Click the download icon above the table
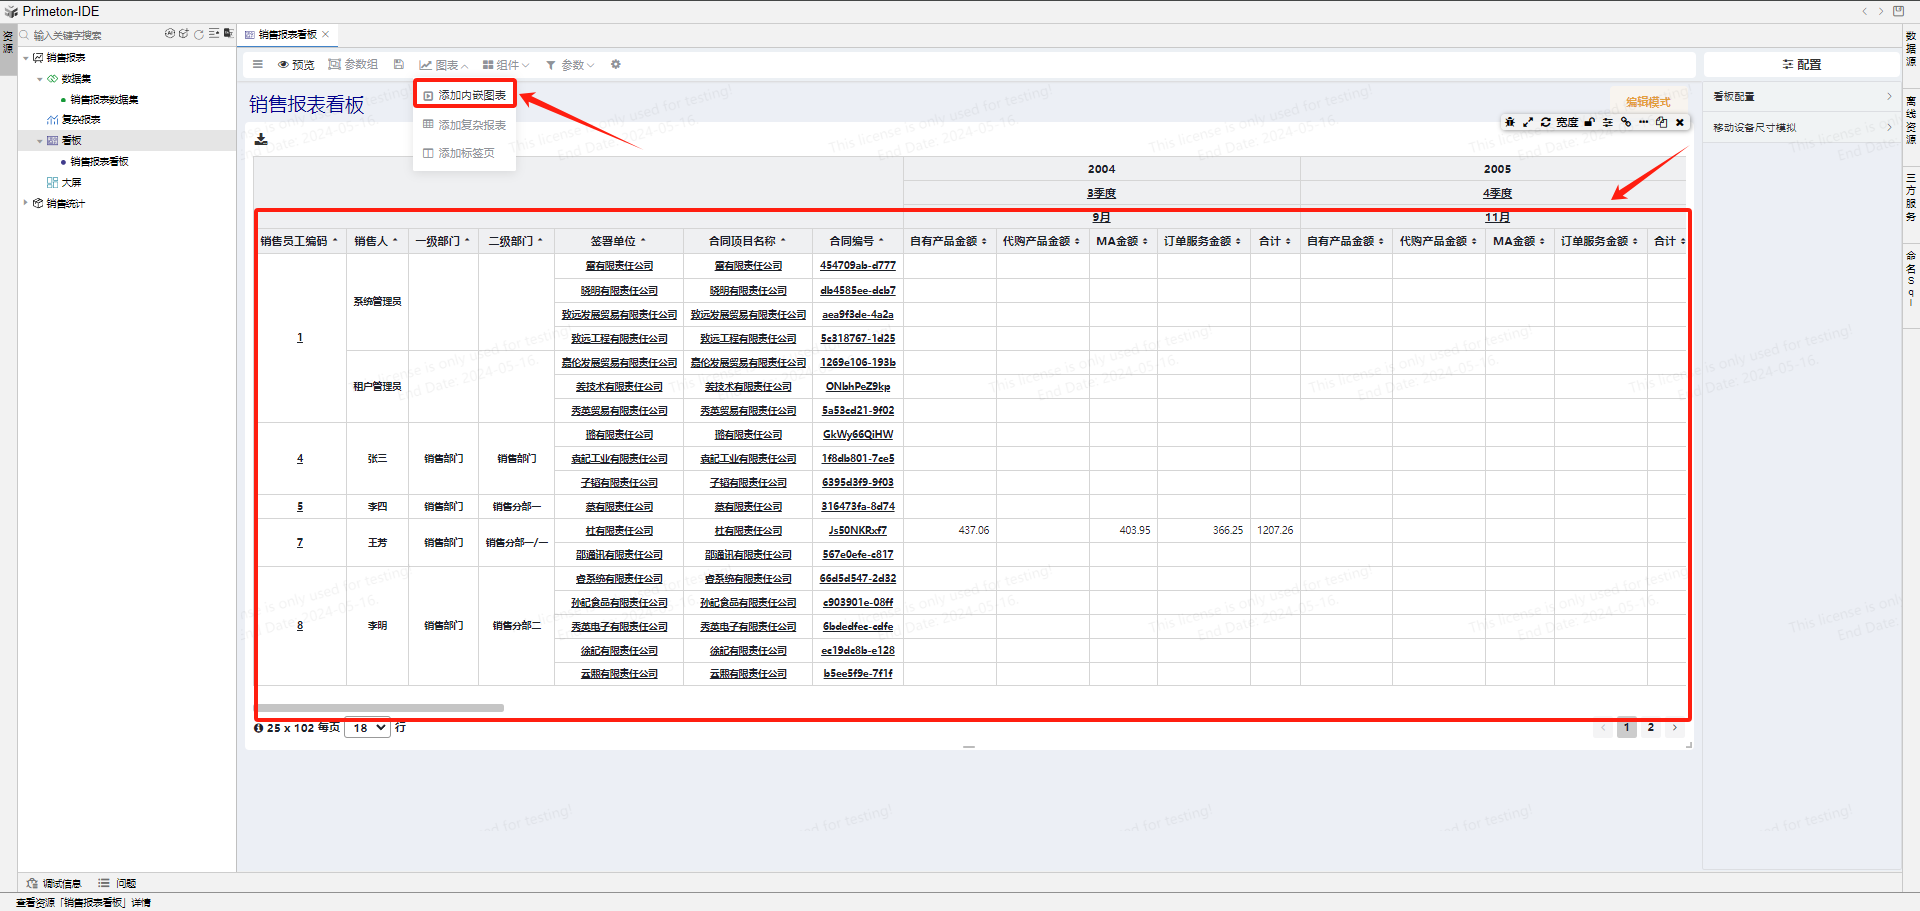1920x911 pixels. point(261,139)
